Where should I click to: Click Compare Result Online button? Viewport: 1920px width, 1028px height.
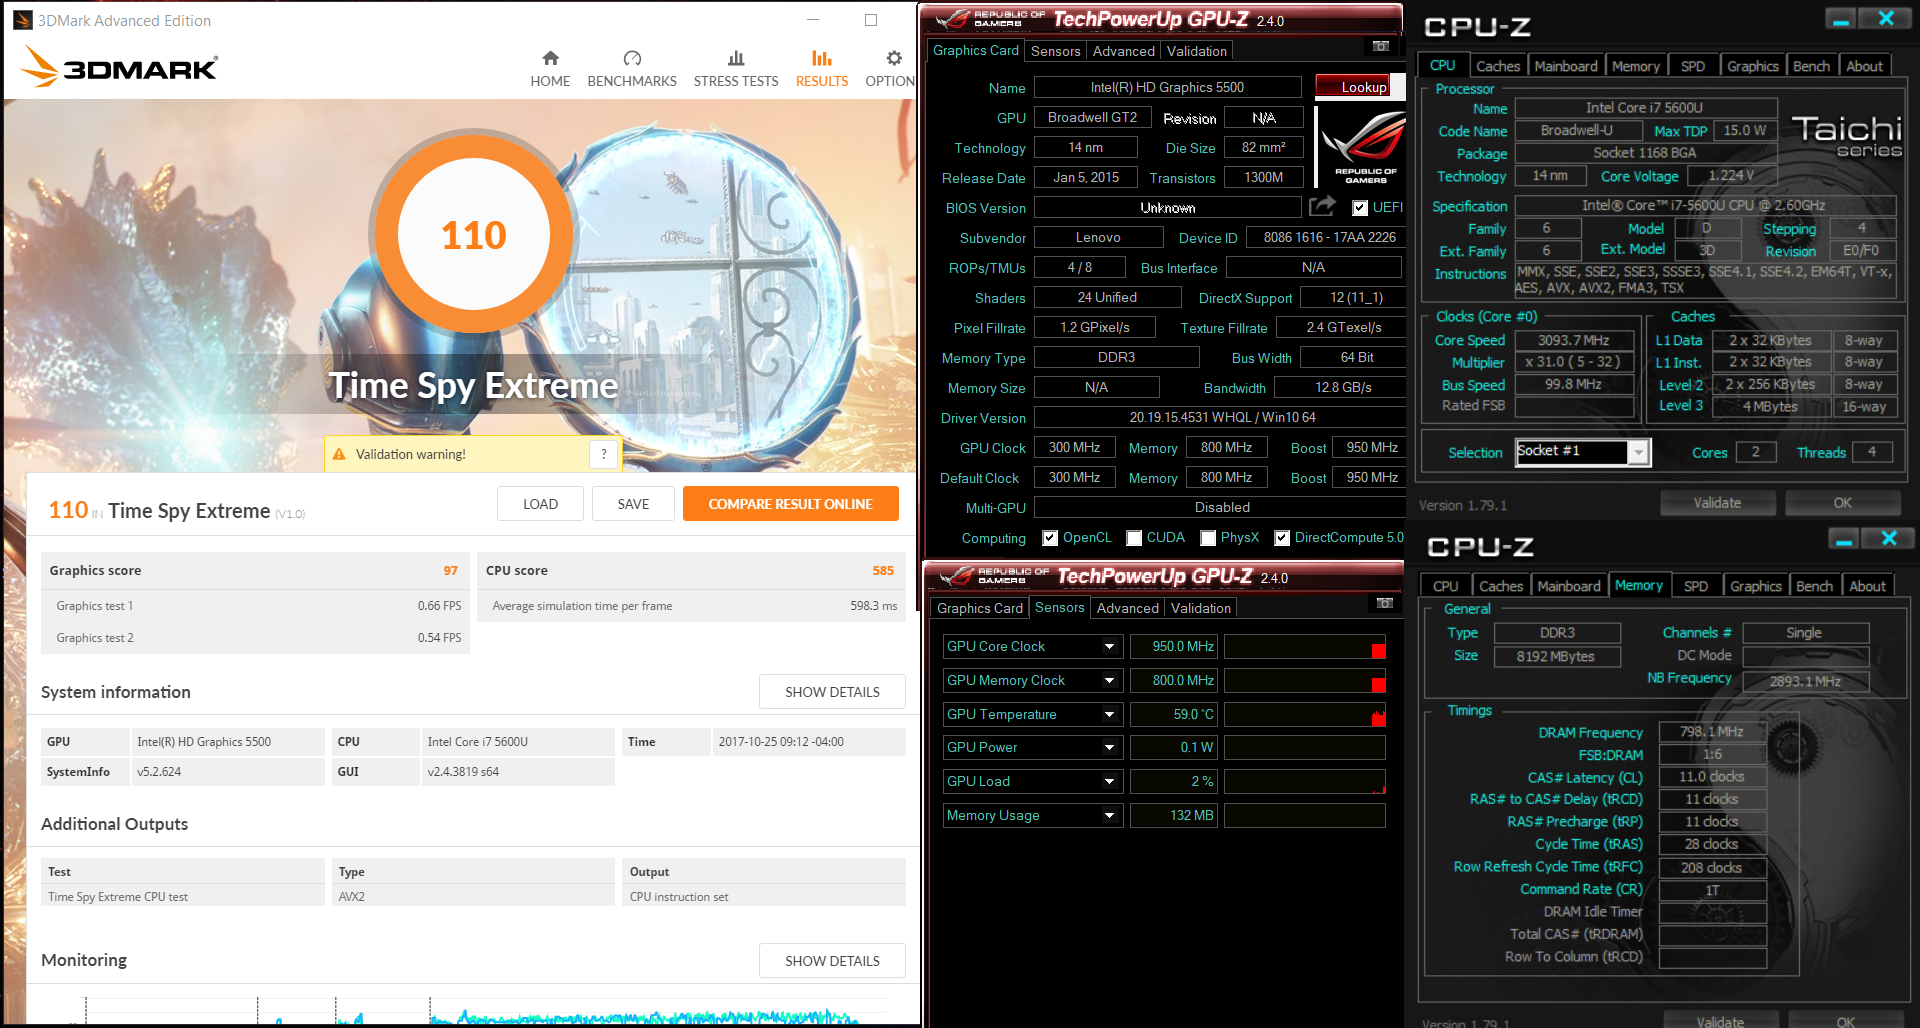790,504
